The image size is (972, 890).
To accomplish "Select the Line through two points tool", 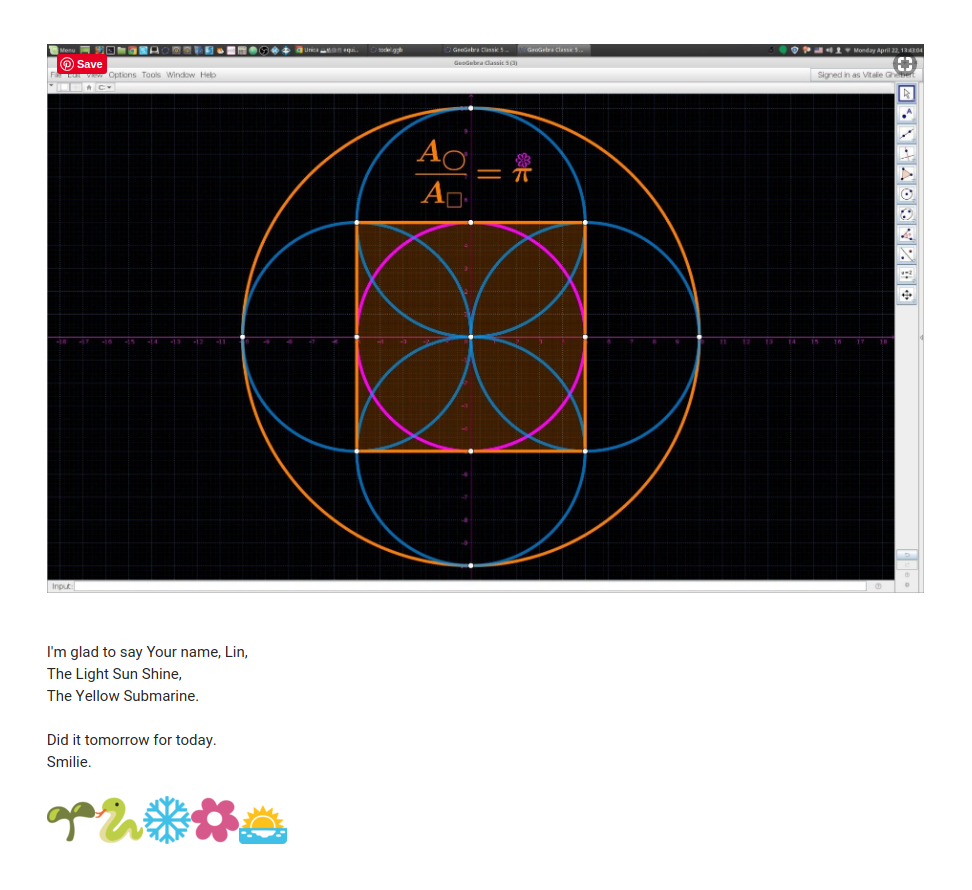I will 906,134.
